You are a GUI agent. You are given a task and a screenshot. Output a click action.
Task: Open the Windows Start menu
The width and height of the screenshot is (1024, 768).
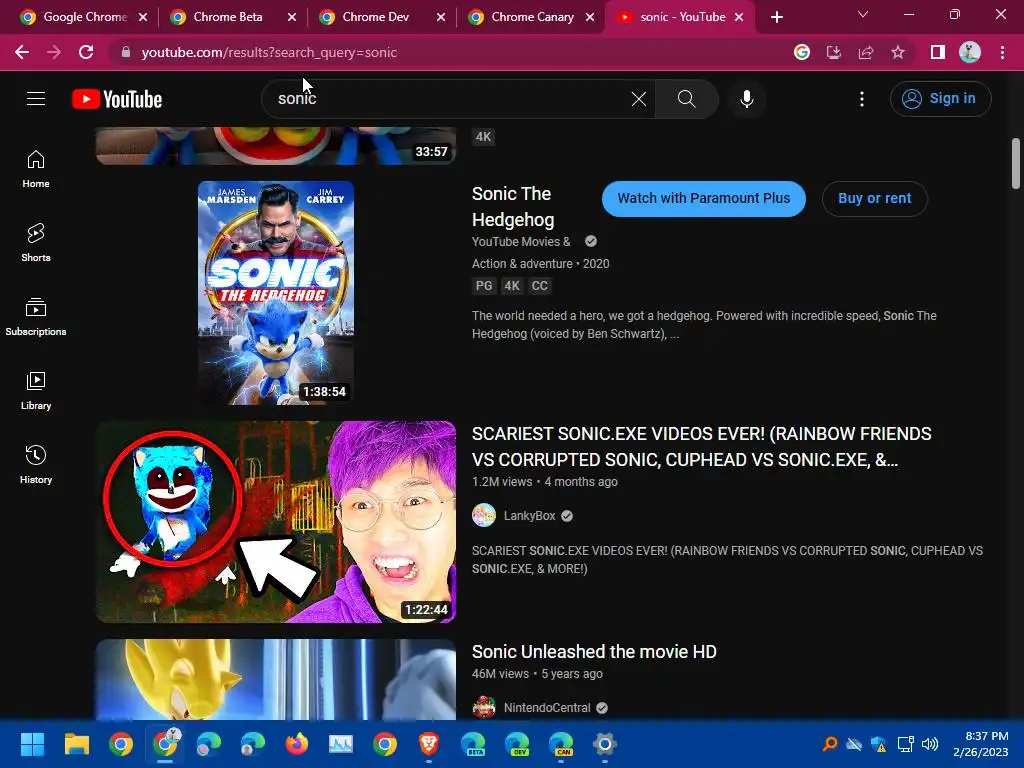click(x=32, y=744)
